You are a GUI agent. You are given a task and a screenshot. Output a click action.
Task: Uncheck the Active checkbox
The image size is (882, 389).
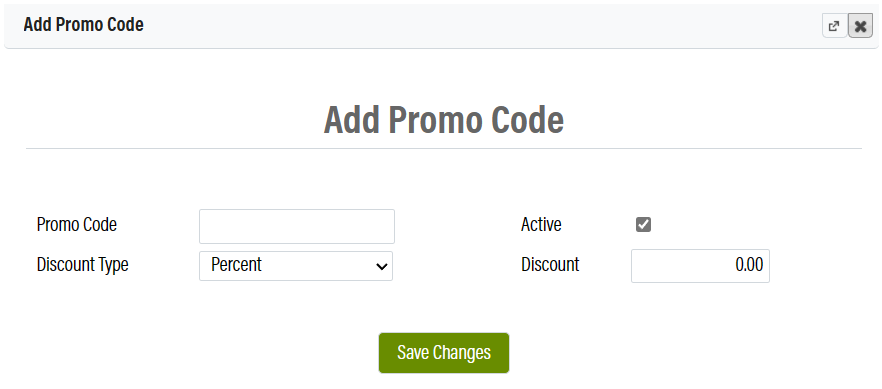coord(644,225)
